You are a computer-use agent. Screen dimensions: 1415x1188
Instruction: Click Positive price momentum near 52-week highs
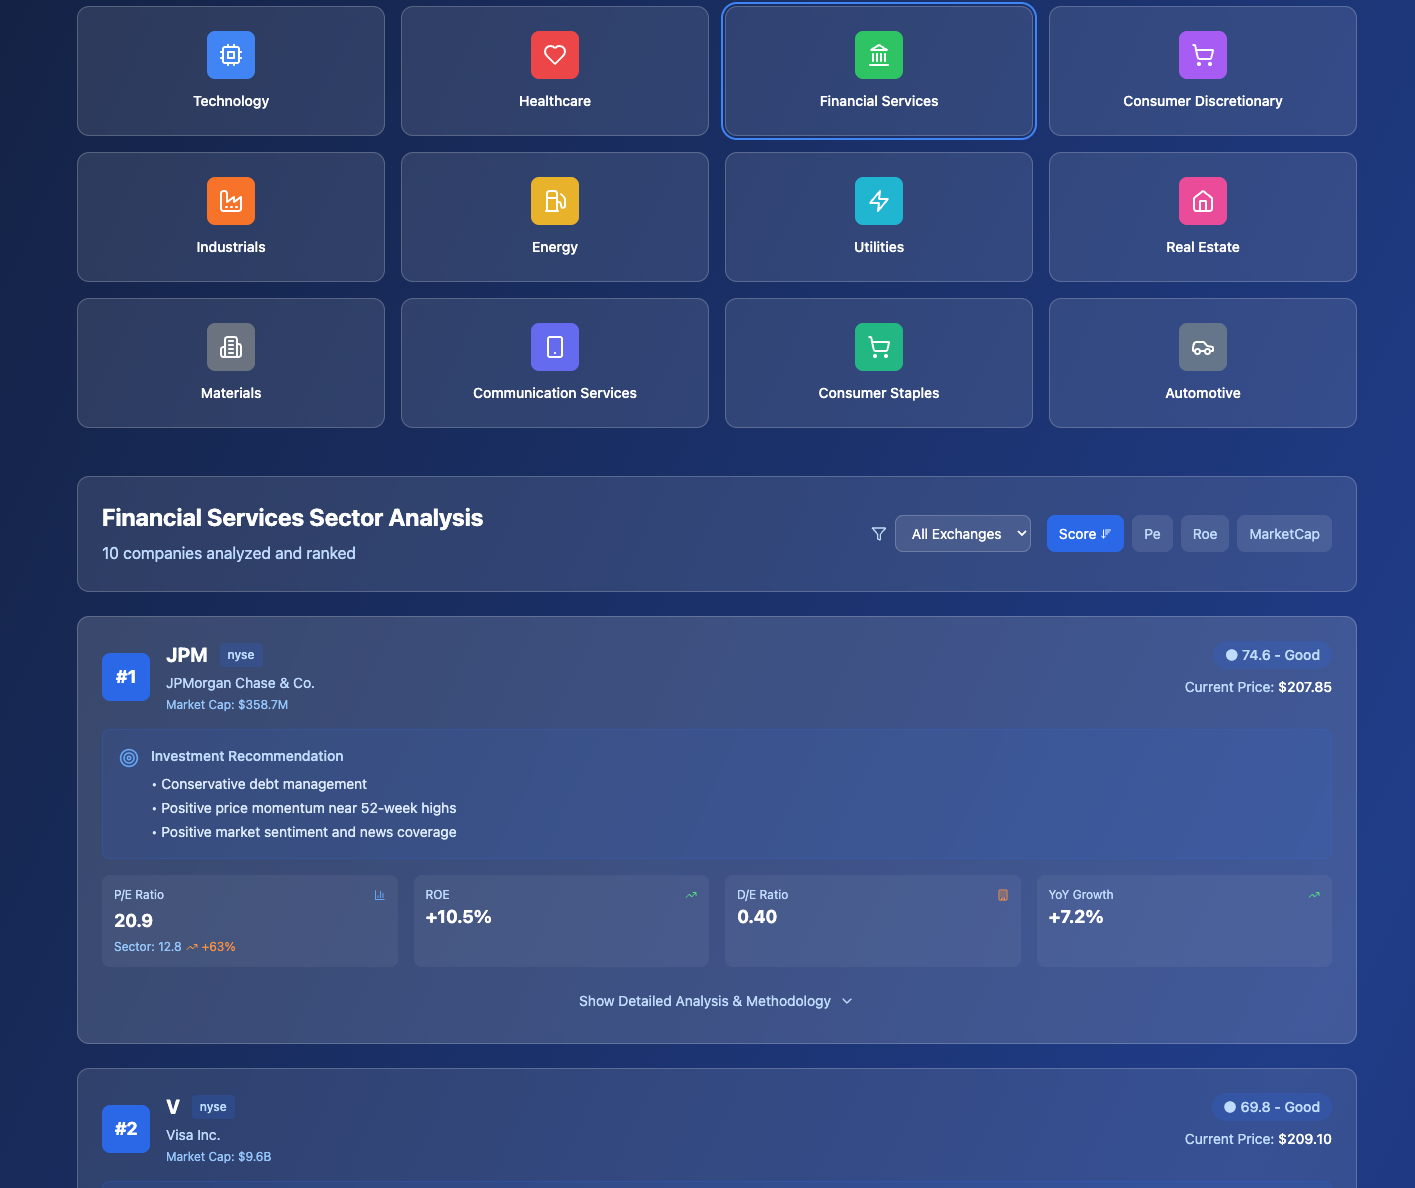(309, 808)
